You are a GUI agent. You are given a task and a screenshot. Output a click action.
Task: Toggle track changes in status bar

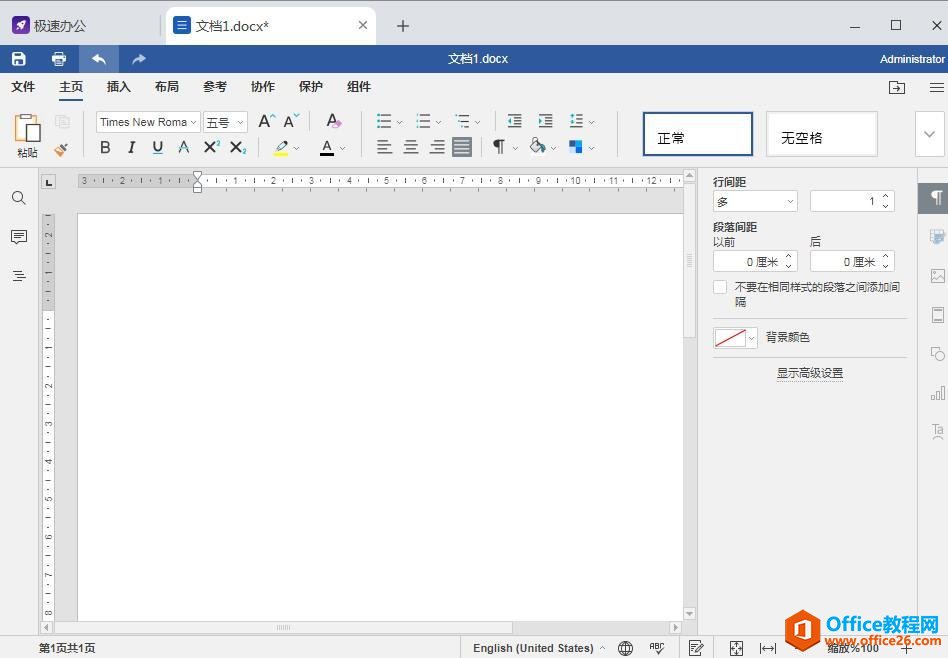(696, 648)
